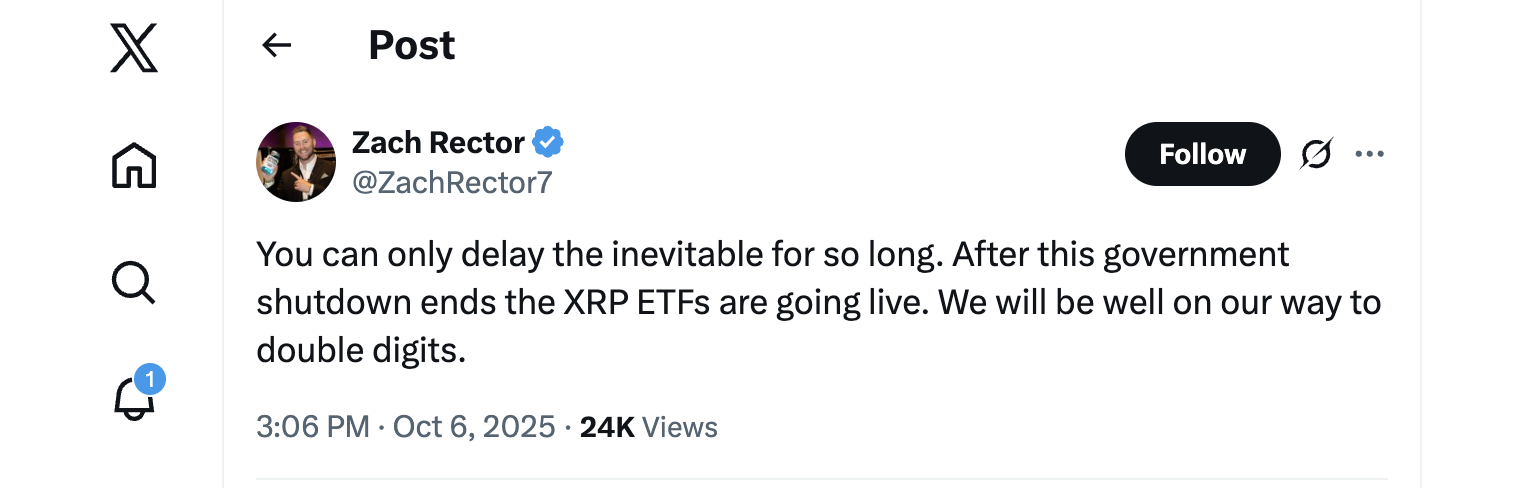Click the Oct 6, 2025 date
This screenshot has height=488, width=1526.
point(474,427)
